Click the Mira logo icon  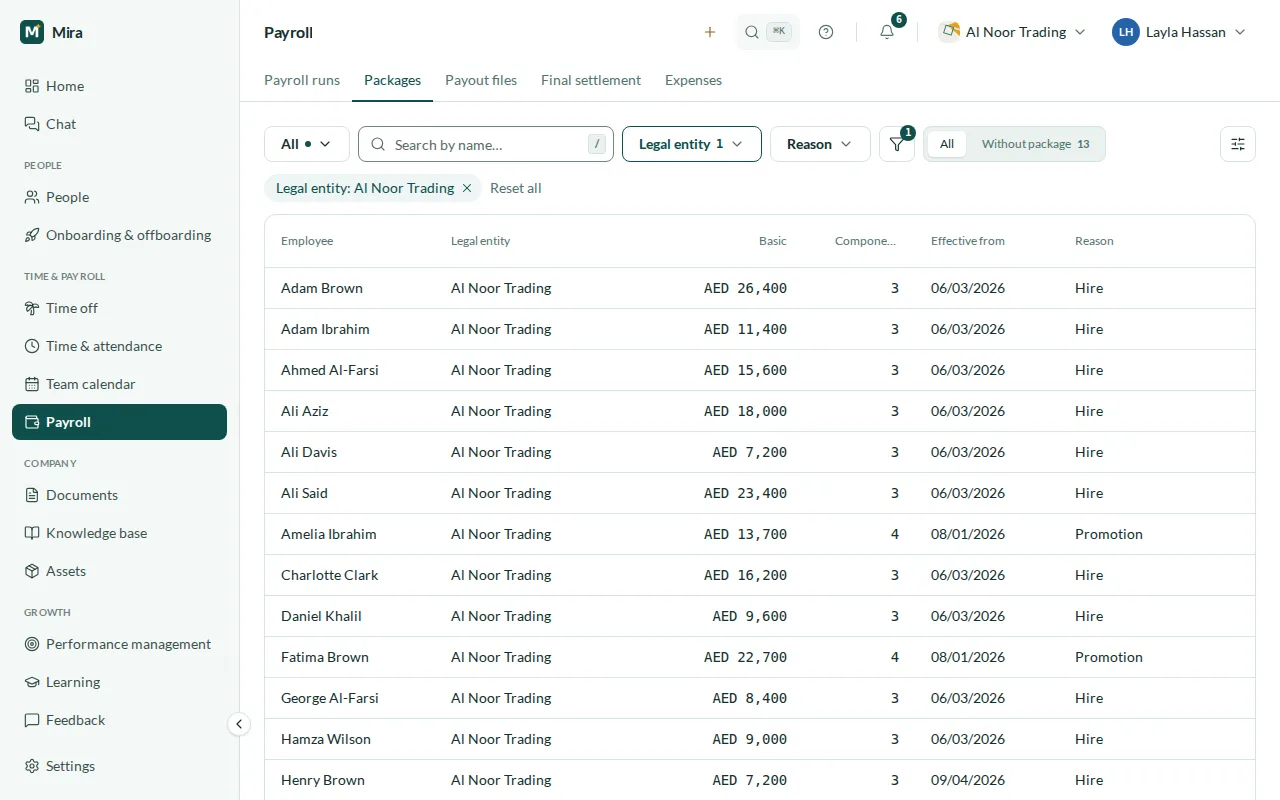click(x=32, y=32)
